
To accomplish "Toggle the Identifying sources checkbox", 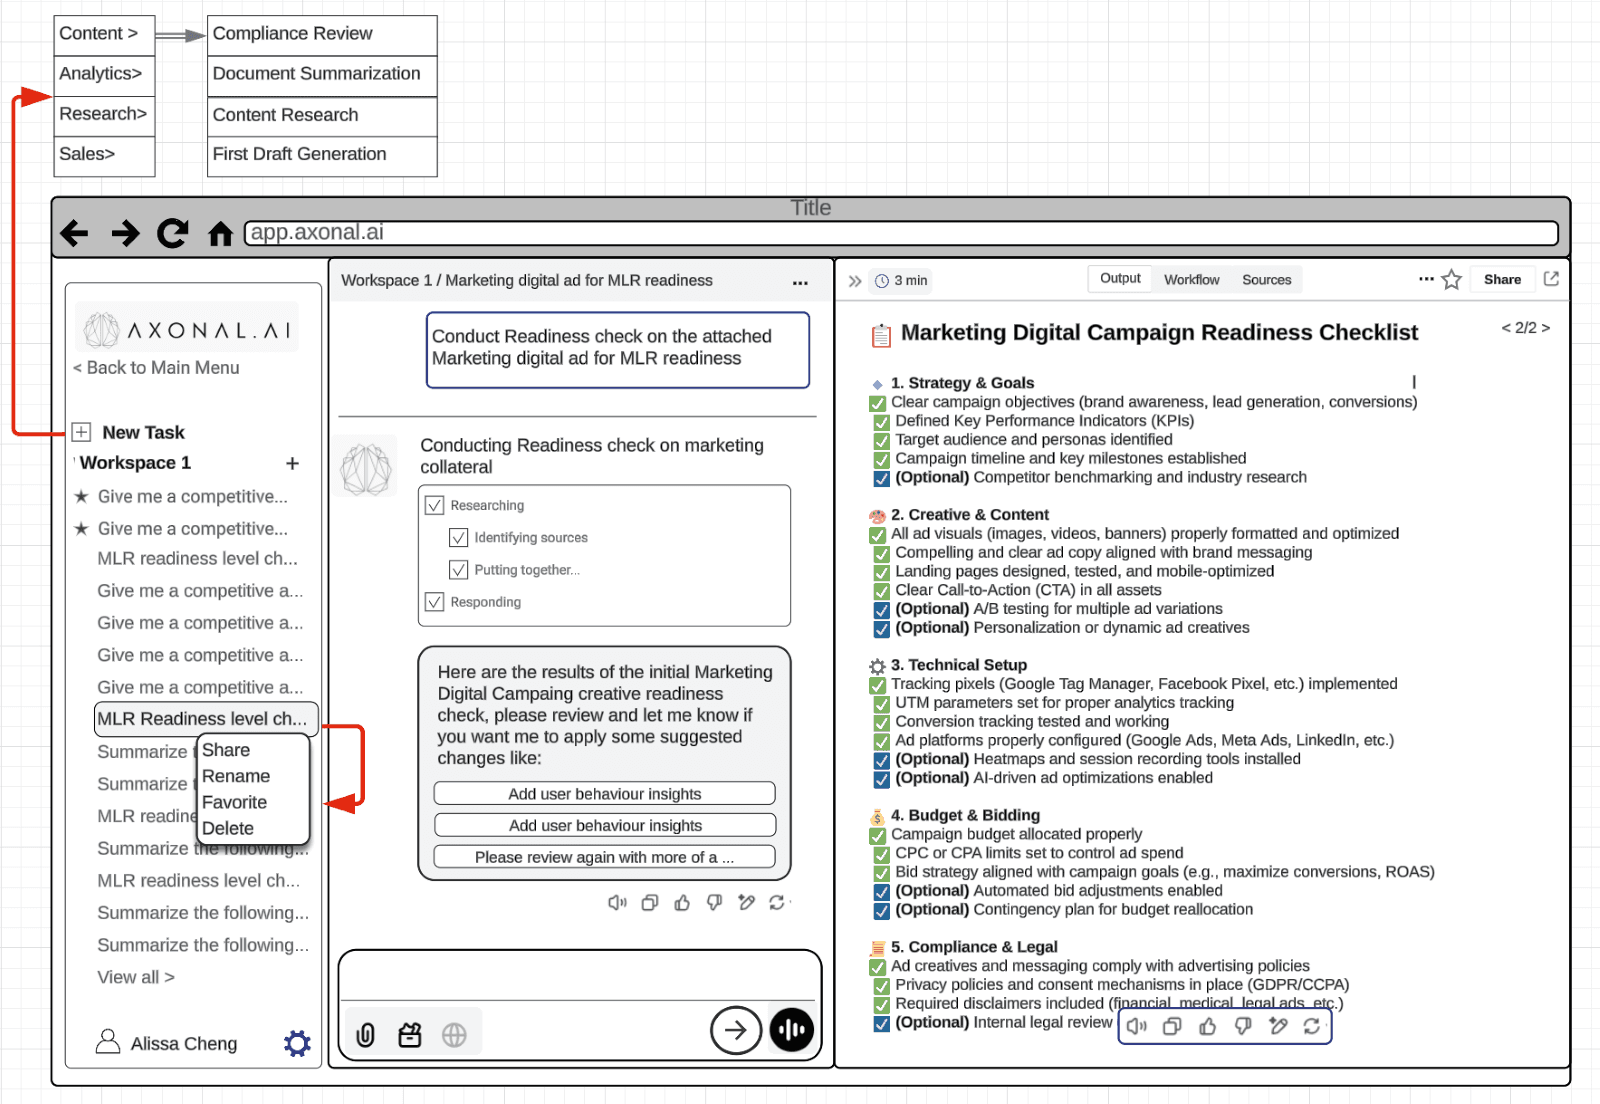I will pos(458,537).
